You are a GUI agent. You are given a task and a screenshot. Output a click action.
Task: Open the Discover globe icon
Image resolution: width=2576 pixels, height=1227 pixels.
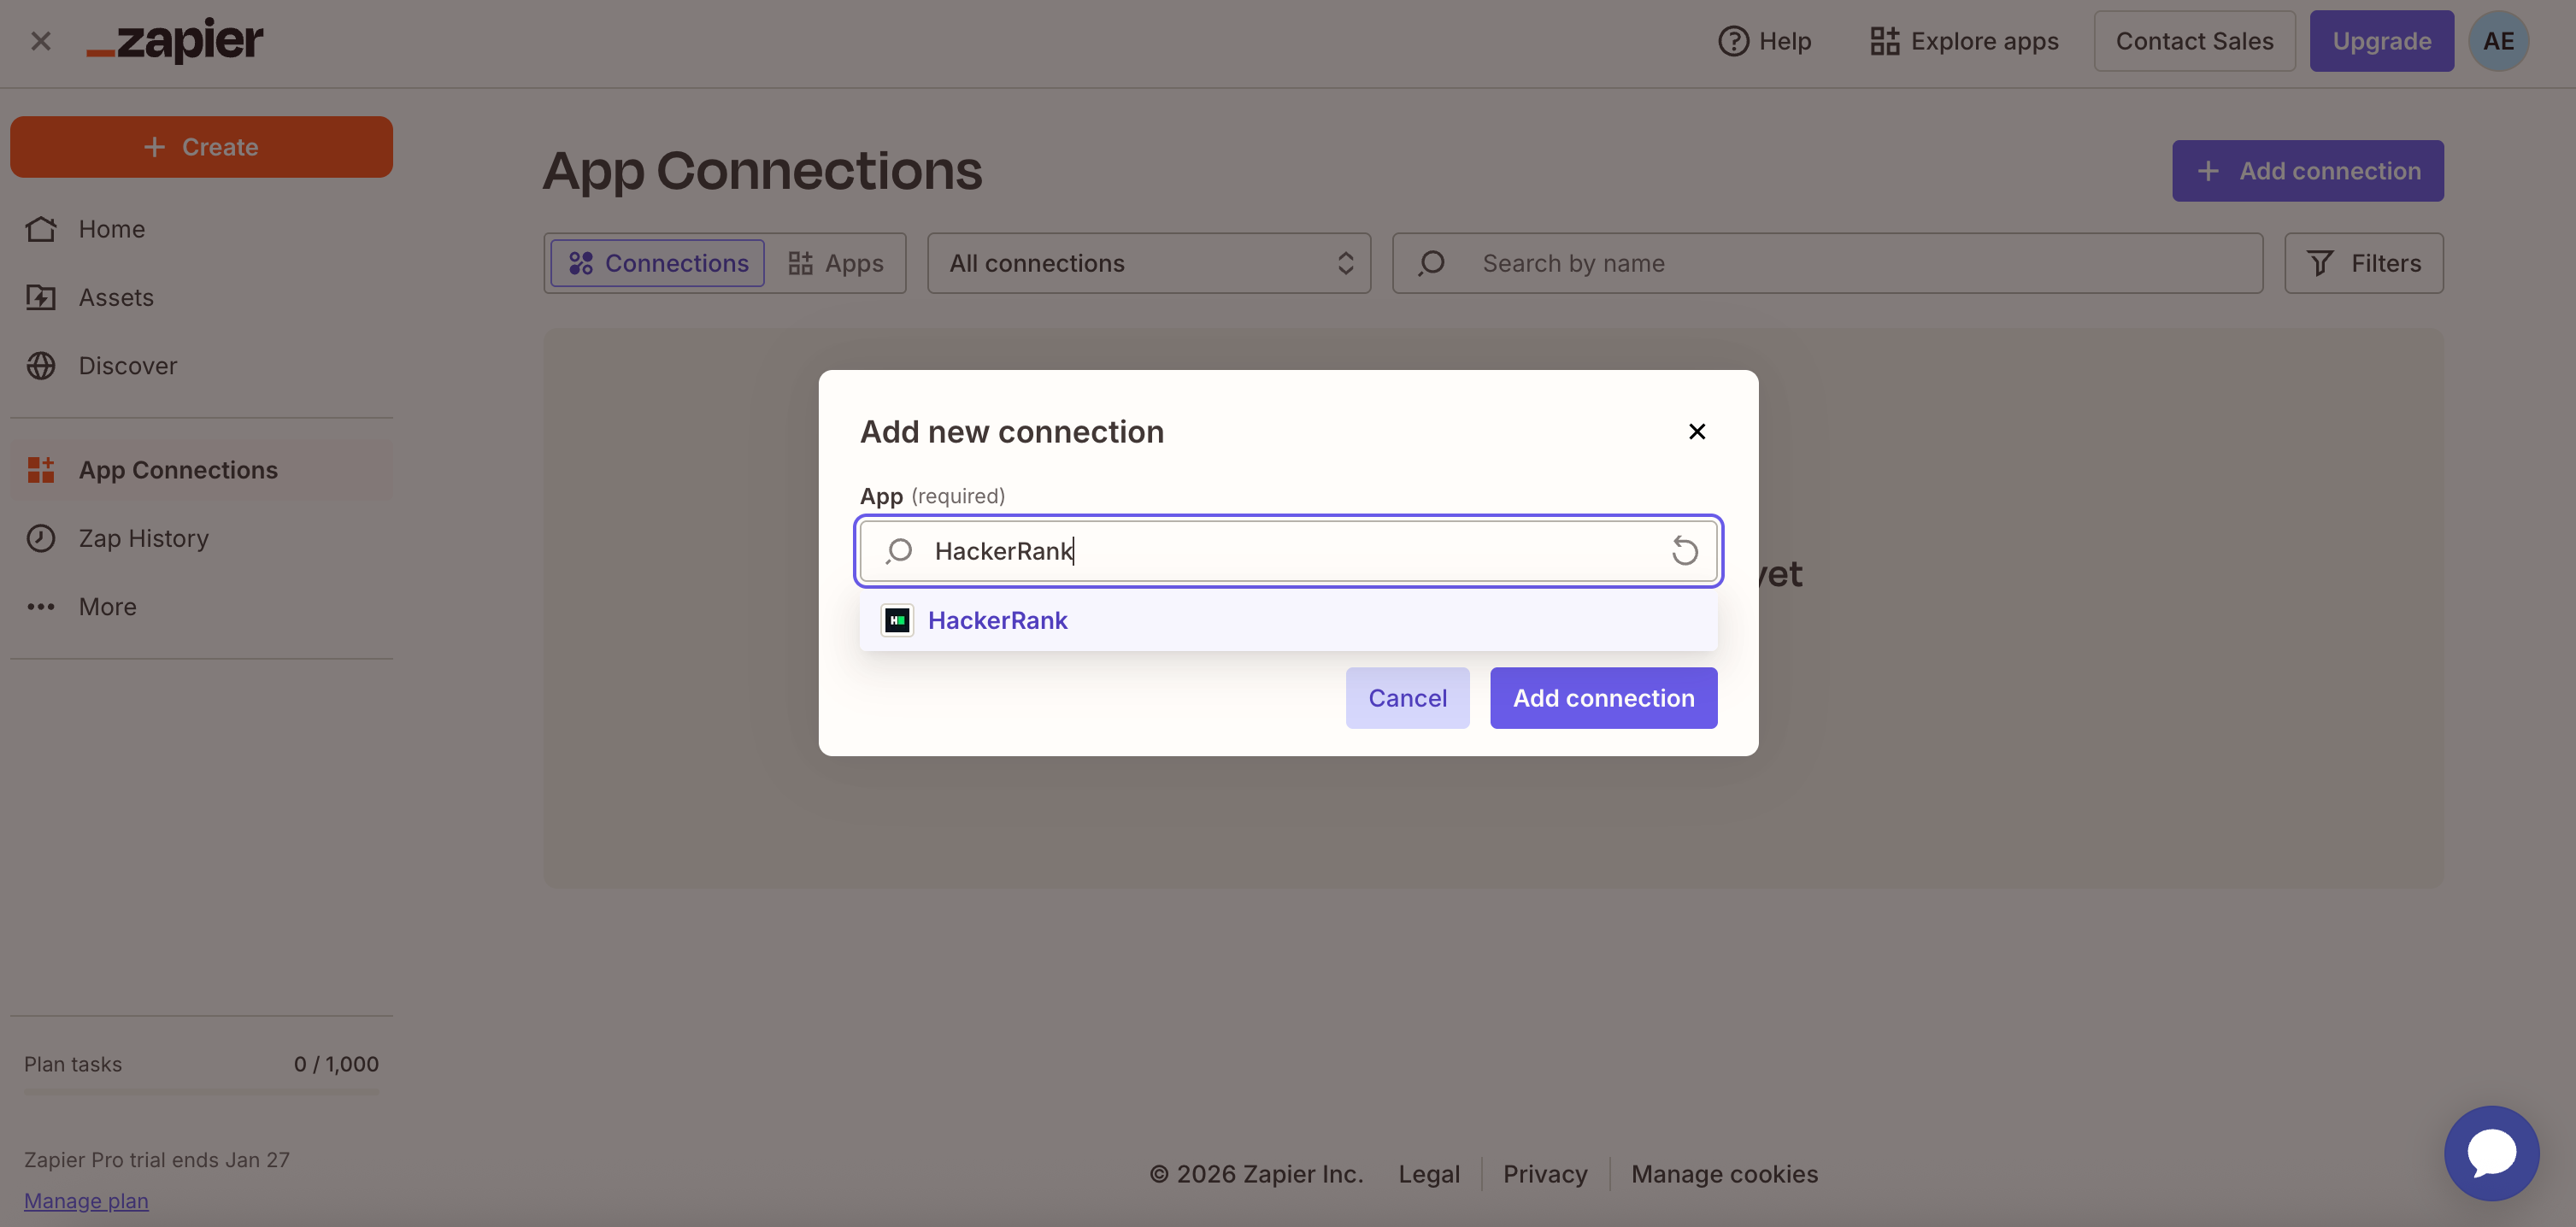click(x=41, y=366)
